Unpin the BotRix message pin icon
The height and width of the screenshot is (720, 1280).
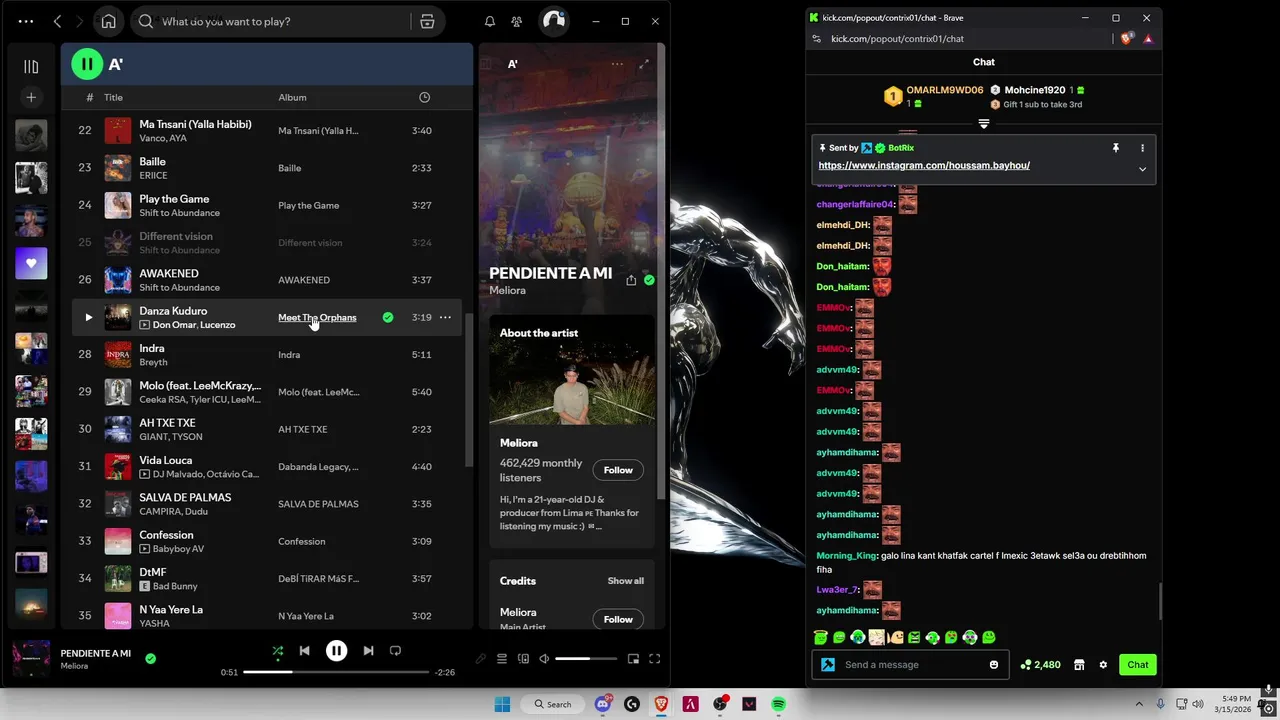point(1116,148)
